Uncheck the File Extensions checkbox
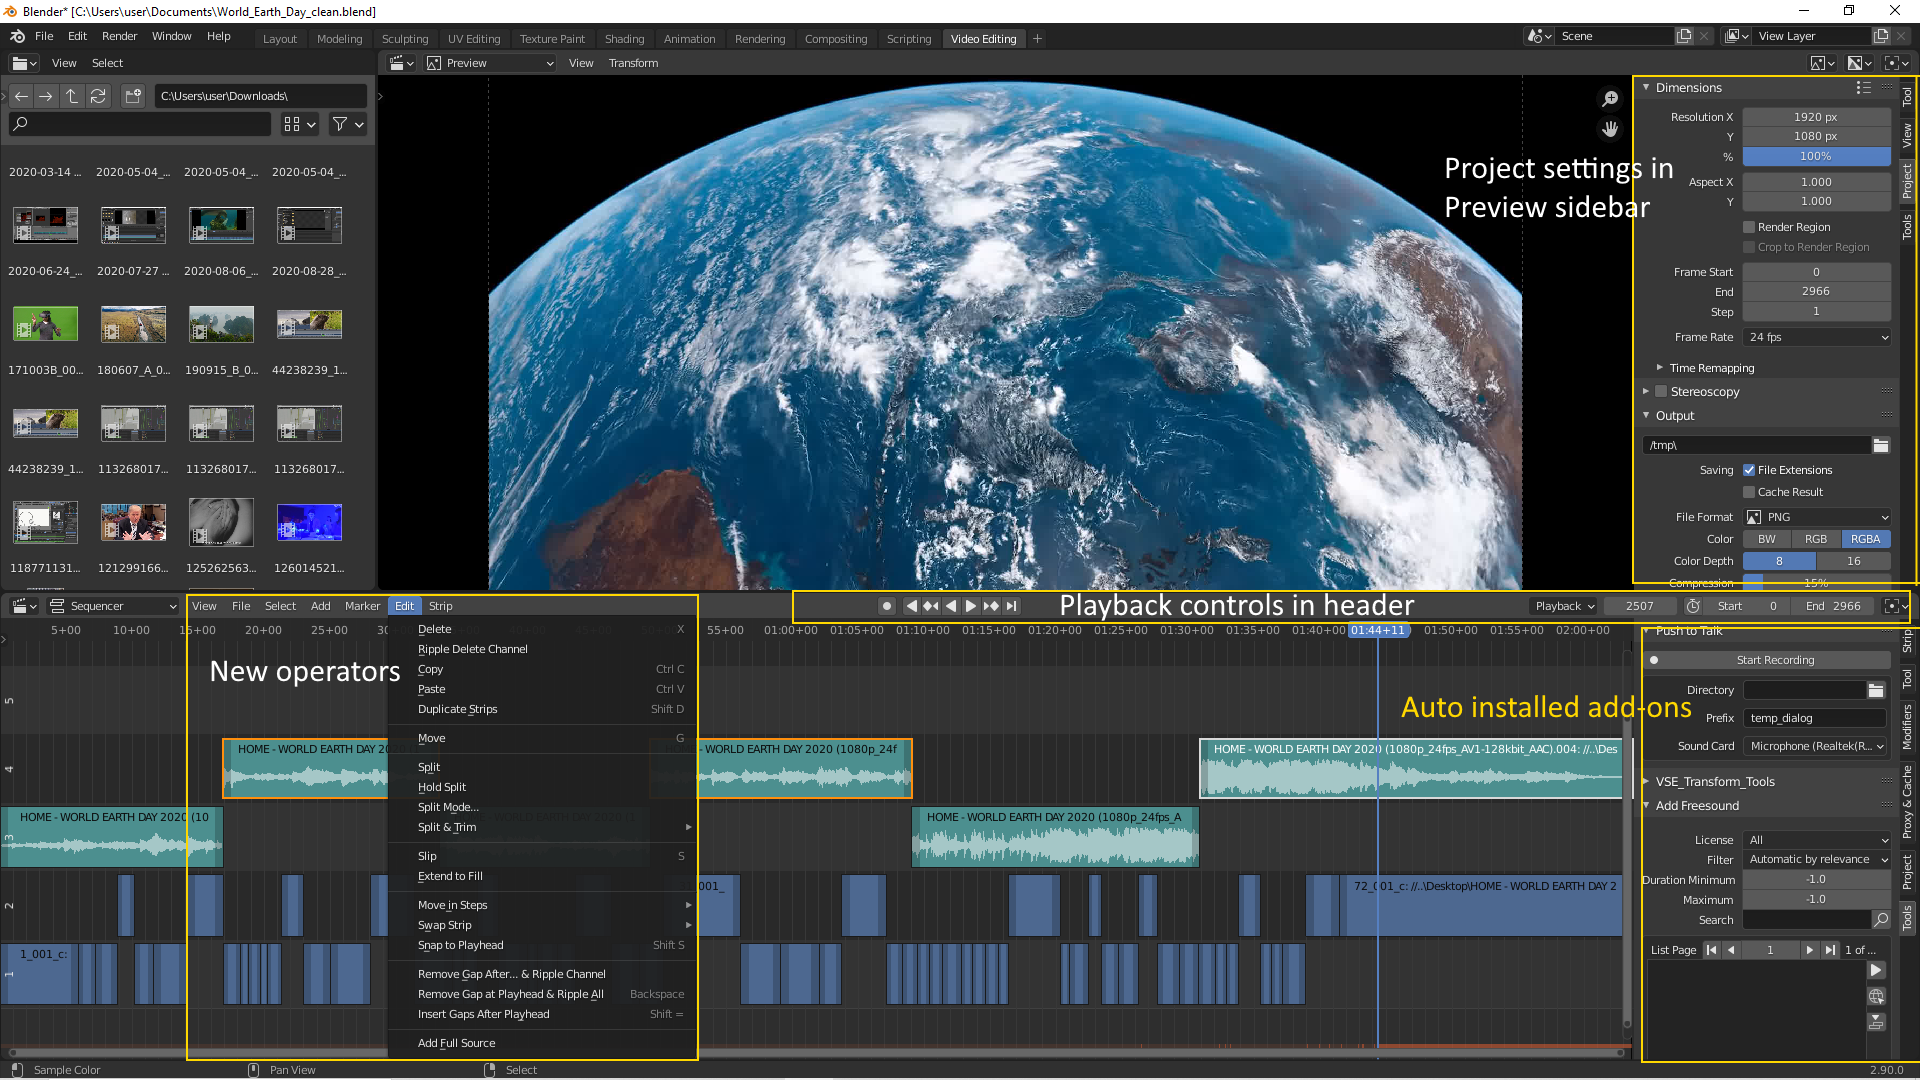Image resolution: width=1920 pixels, height=1080 pixels. click(1749, 470)
